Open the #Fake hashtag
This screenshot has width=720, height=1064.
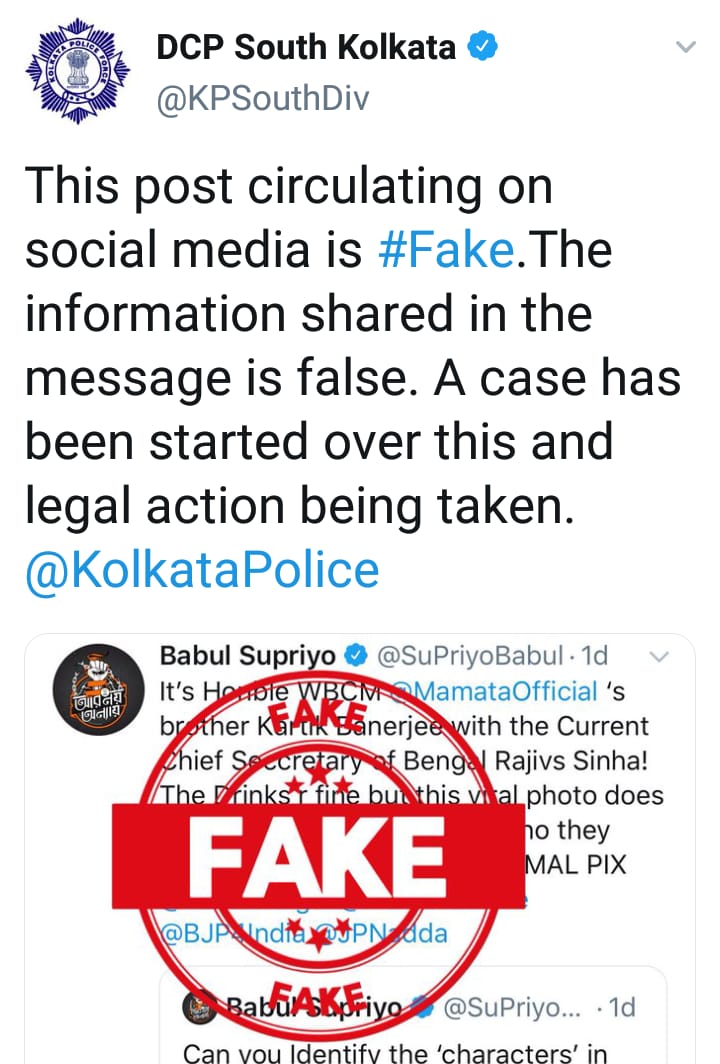[447, 251]
